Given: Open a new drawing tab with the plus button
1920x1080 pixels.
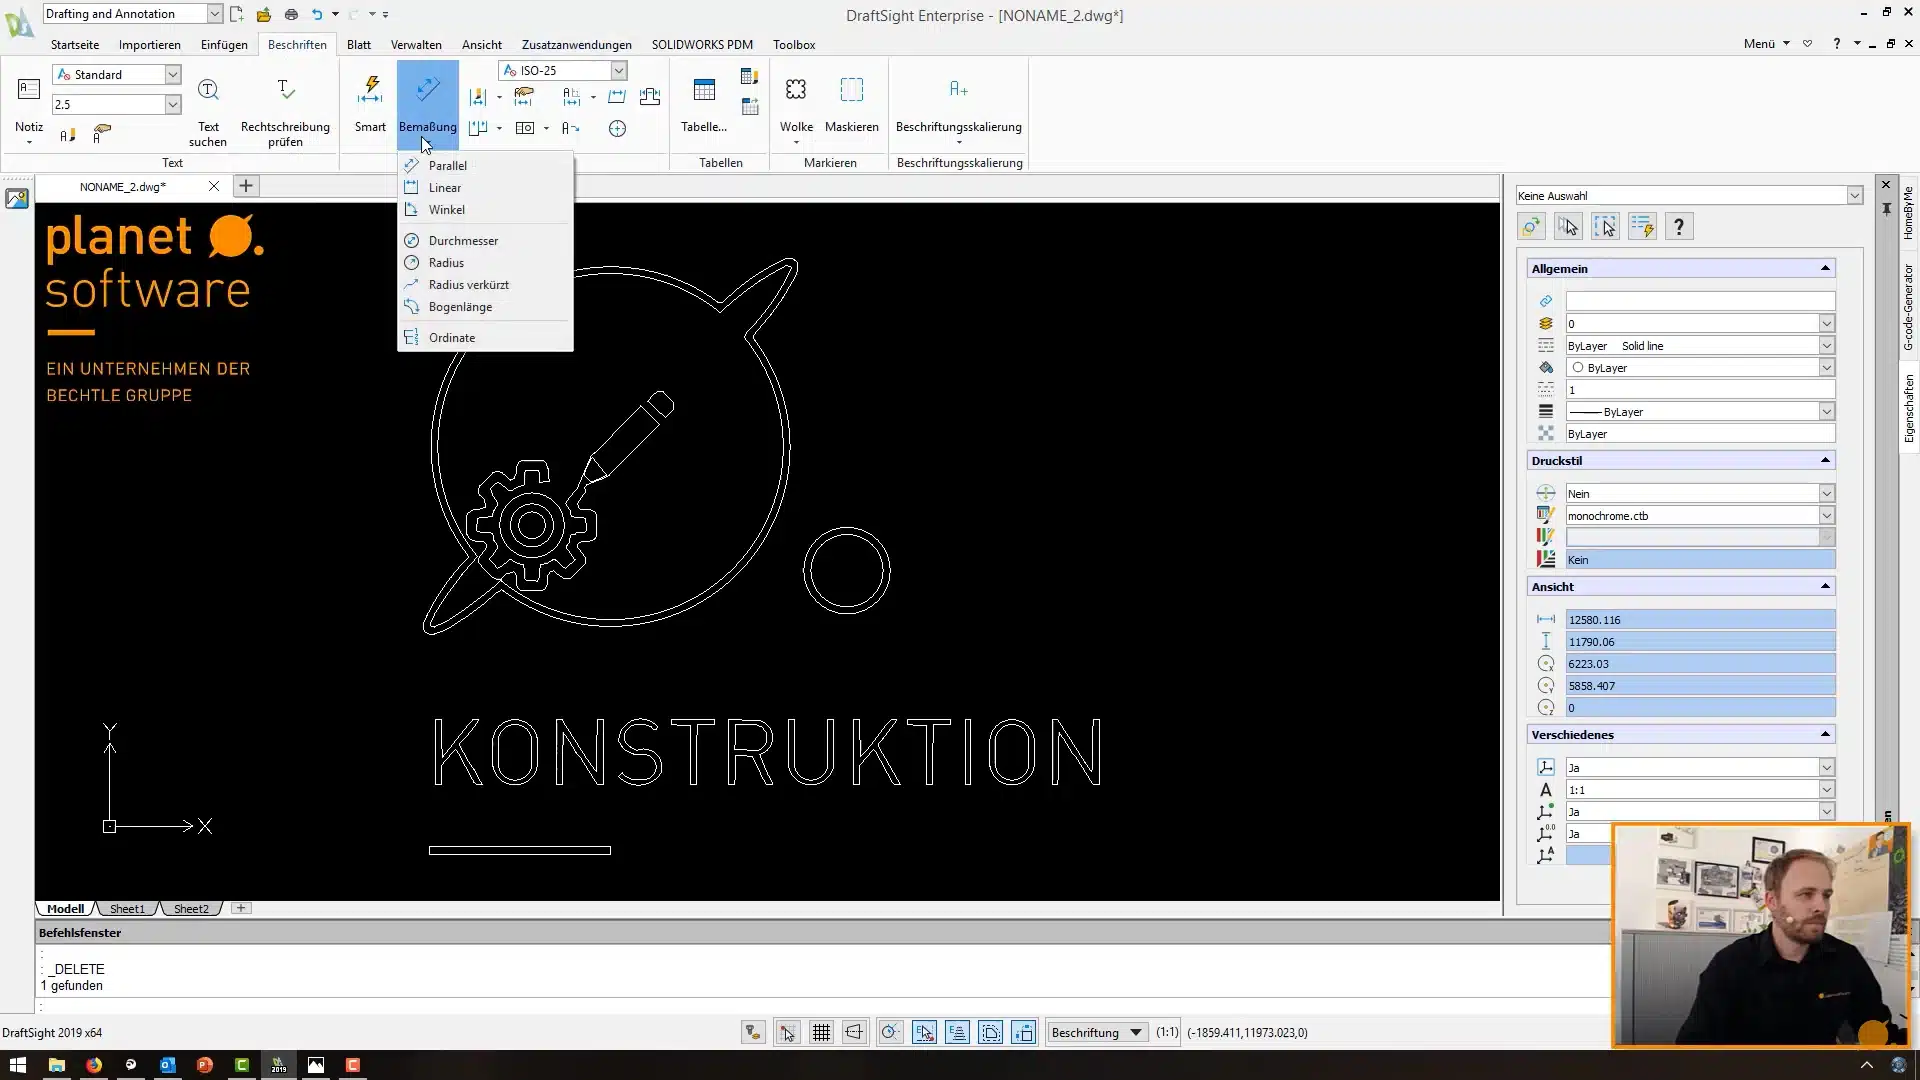Looking at the screenshot, I should pyautogui.click(x=246, y=186).
